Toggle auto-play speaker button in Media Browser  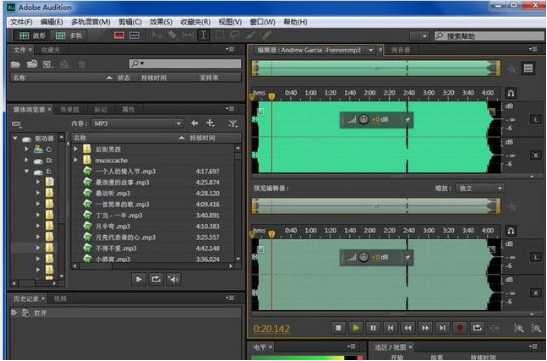[173, 279]
